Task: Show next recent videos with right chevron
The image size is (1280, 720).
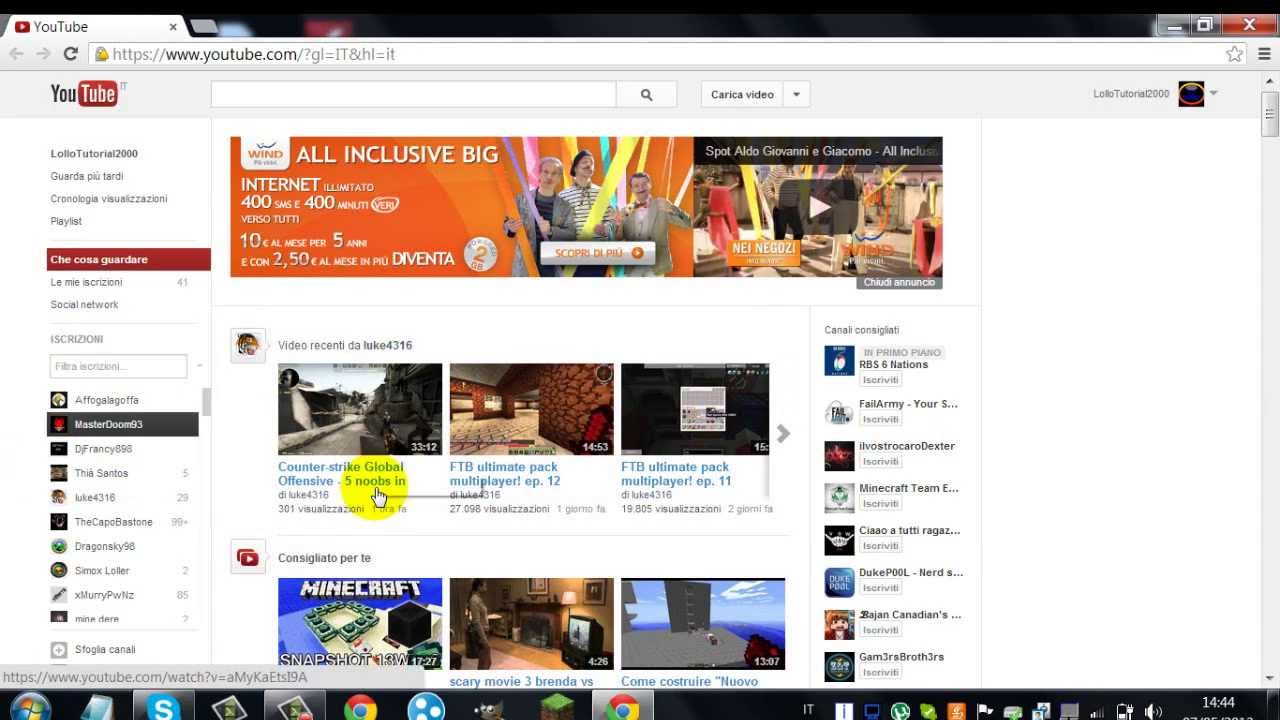Action: 783,433
